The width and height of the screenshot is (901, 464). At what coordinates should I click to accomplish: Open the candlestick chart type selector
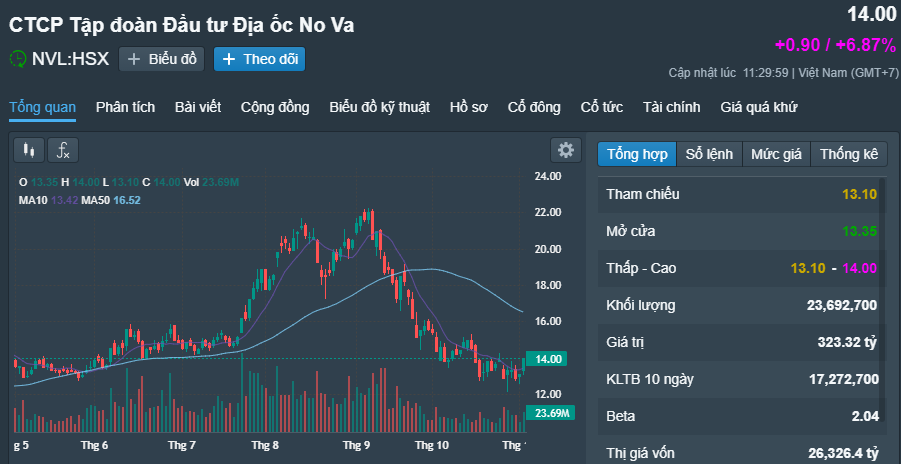point(29,151)
